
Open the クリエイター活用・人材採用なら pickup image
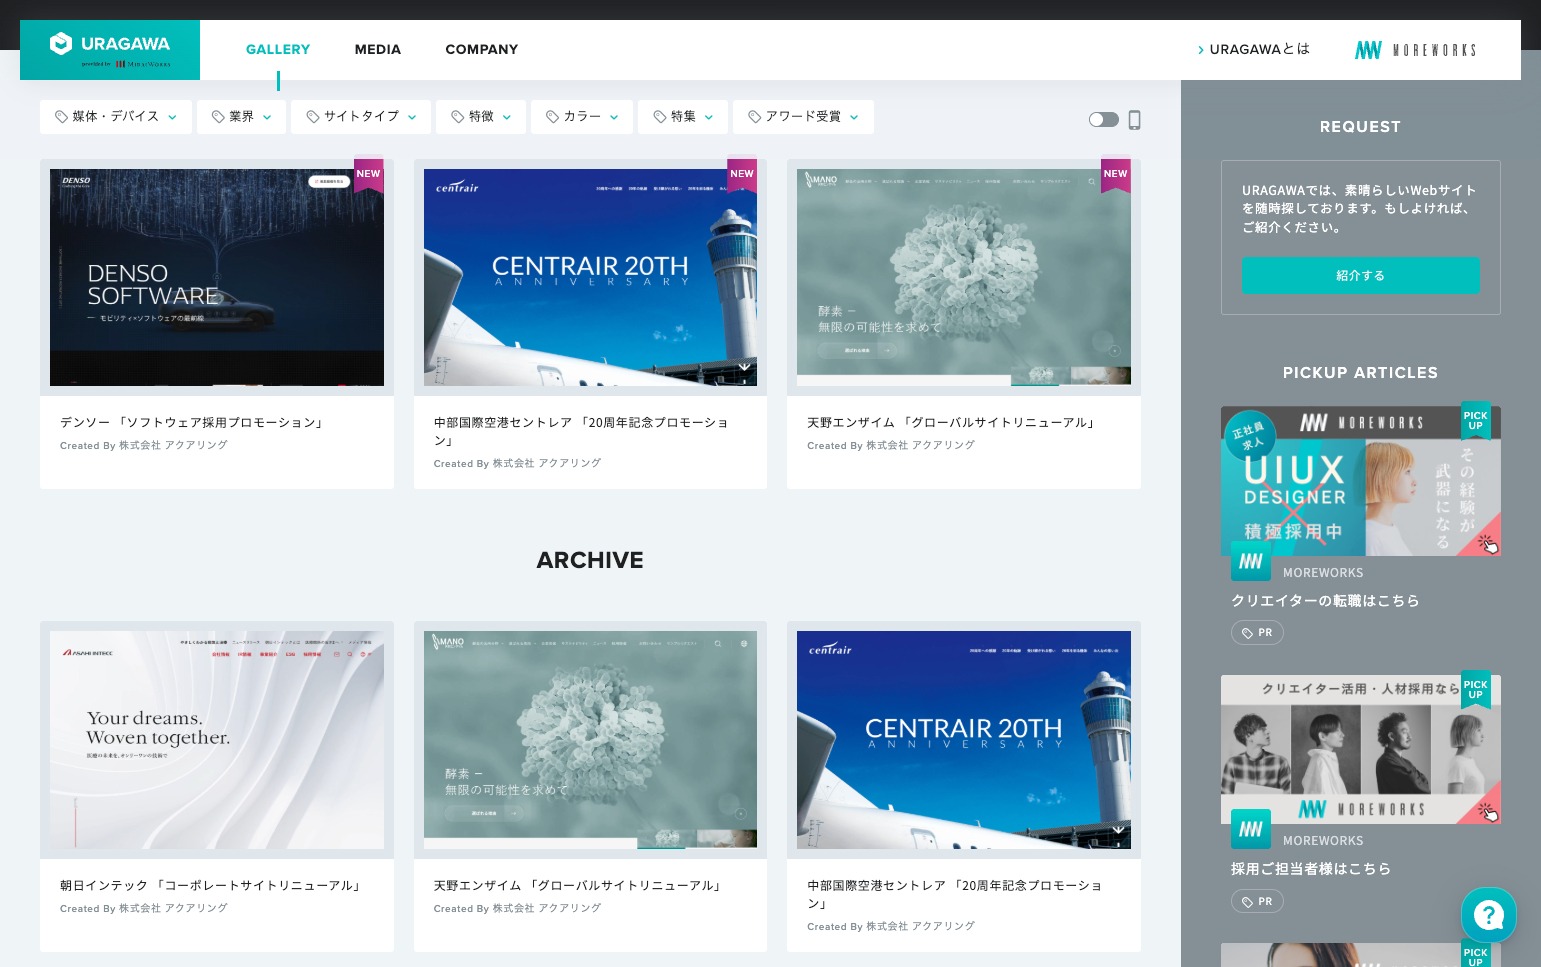pos(1360,750)
